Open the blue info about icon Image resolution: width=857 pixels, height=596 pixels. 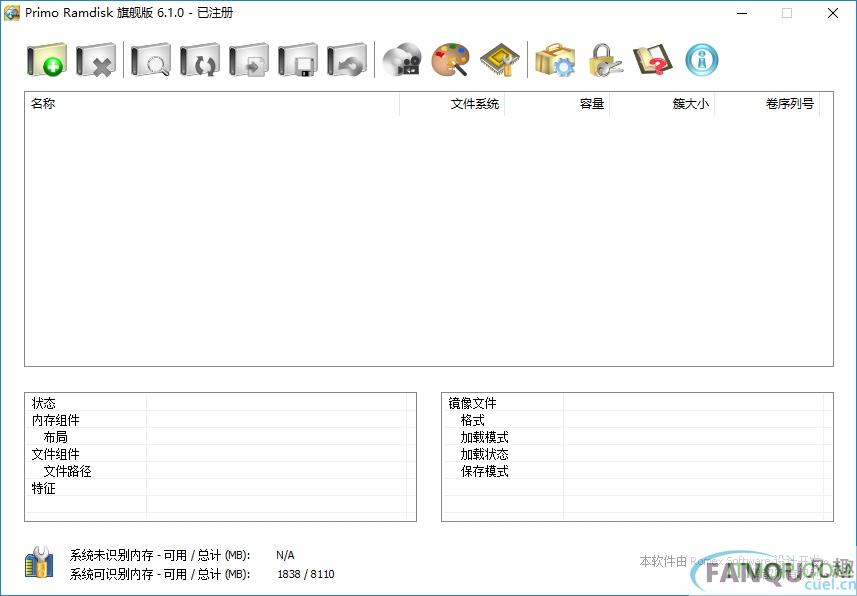coord(702,60)
